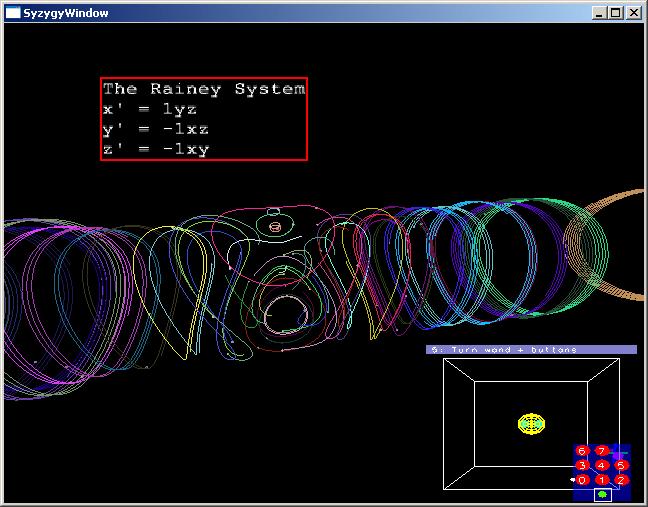
Task: Maximize the SyzygyWindow
Action: 616,13
